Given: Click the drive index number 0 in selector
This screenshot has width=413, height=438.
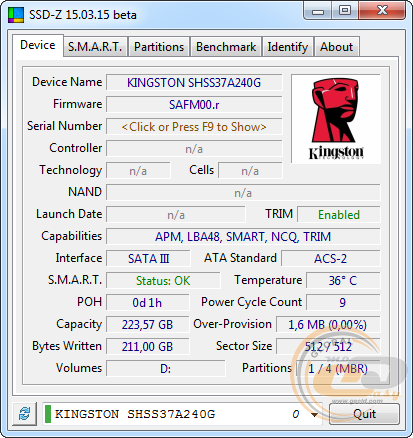Looking at the screenshot, I should [296, 414].
